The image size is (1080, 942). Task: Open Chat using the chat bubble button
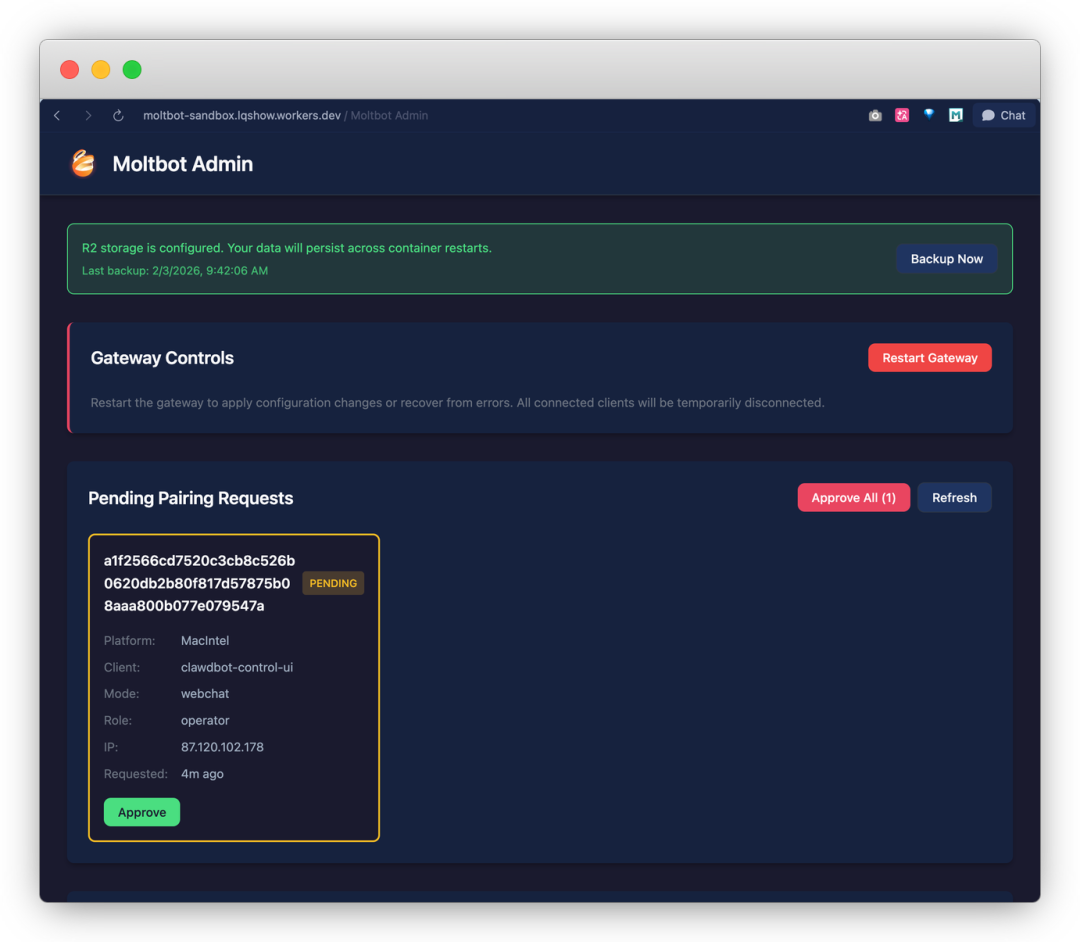click(1003, 115)
